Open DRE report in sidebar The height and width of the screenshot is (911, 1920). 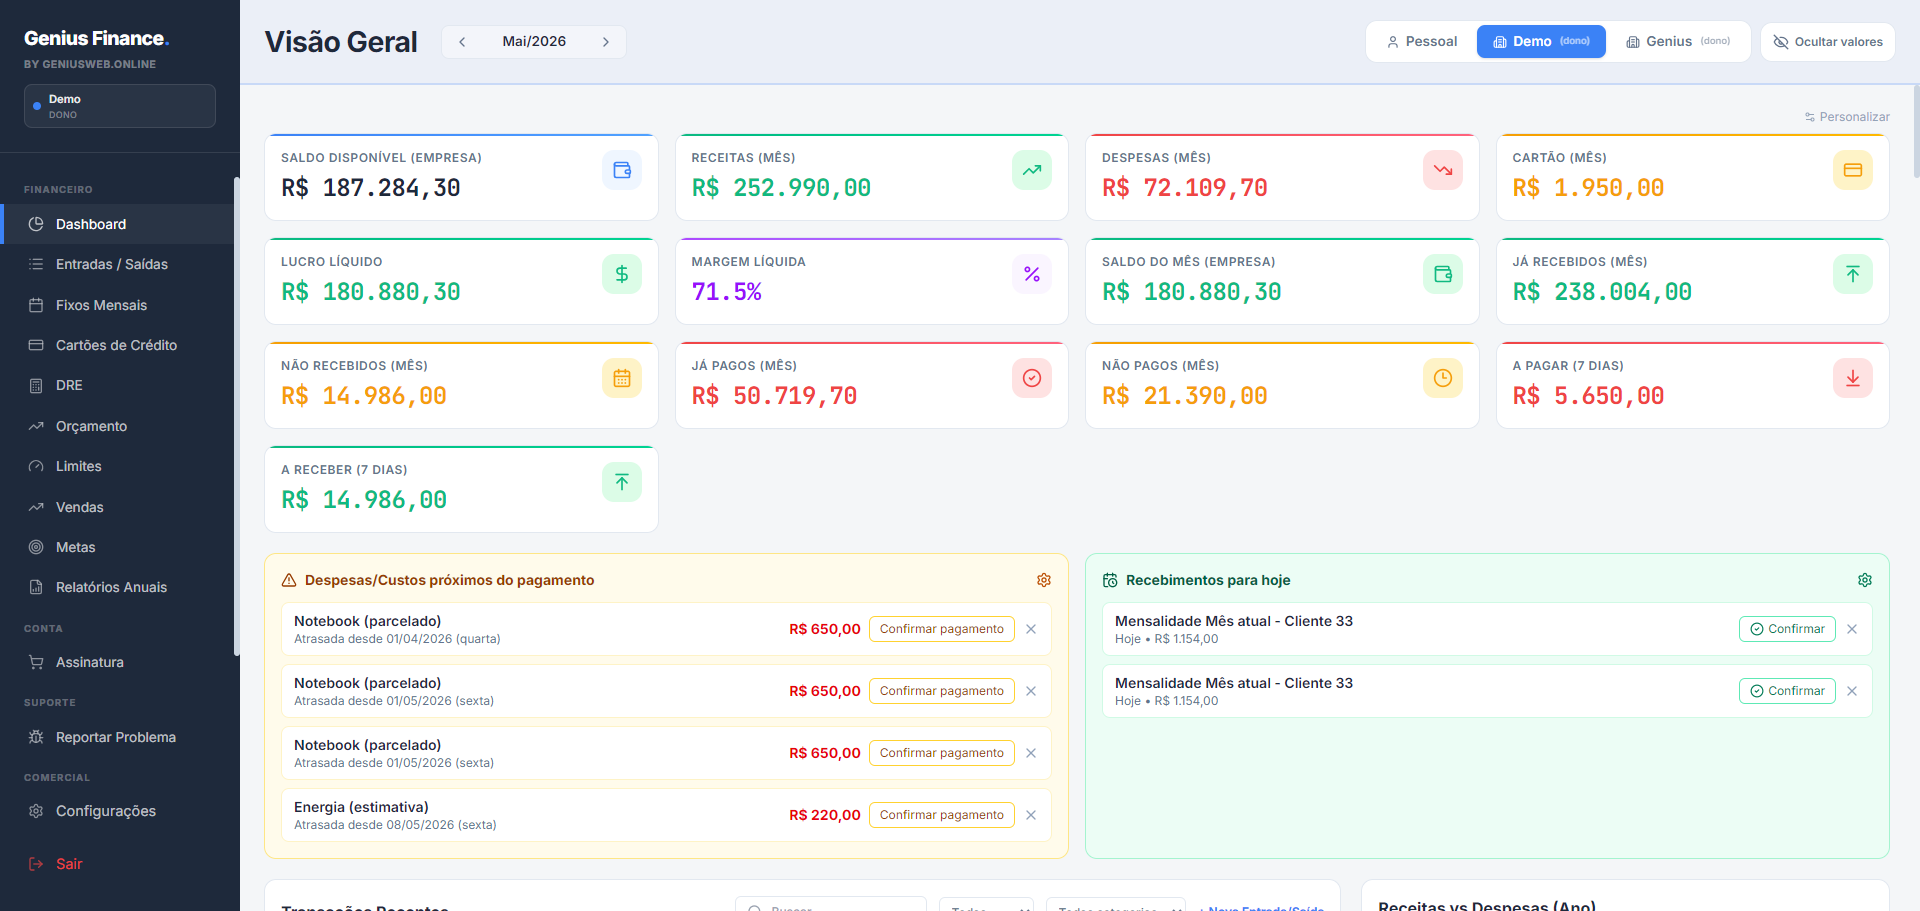tap(118, 385)
